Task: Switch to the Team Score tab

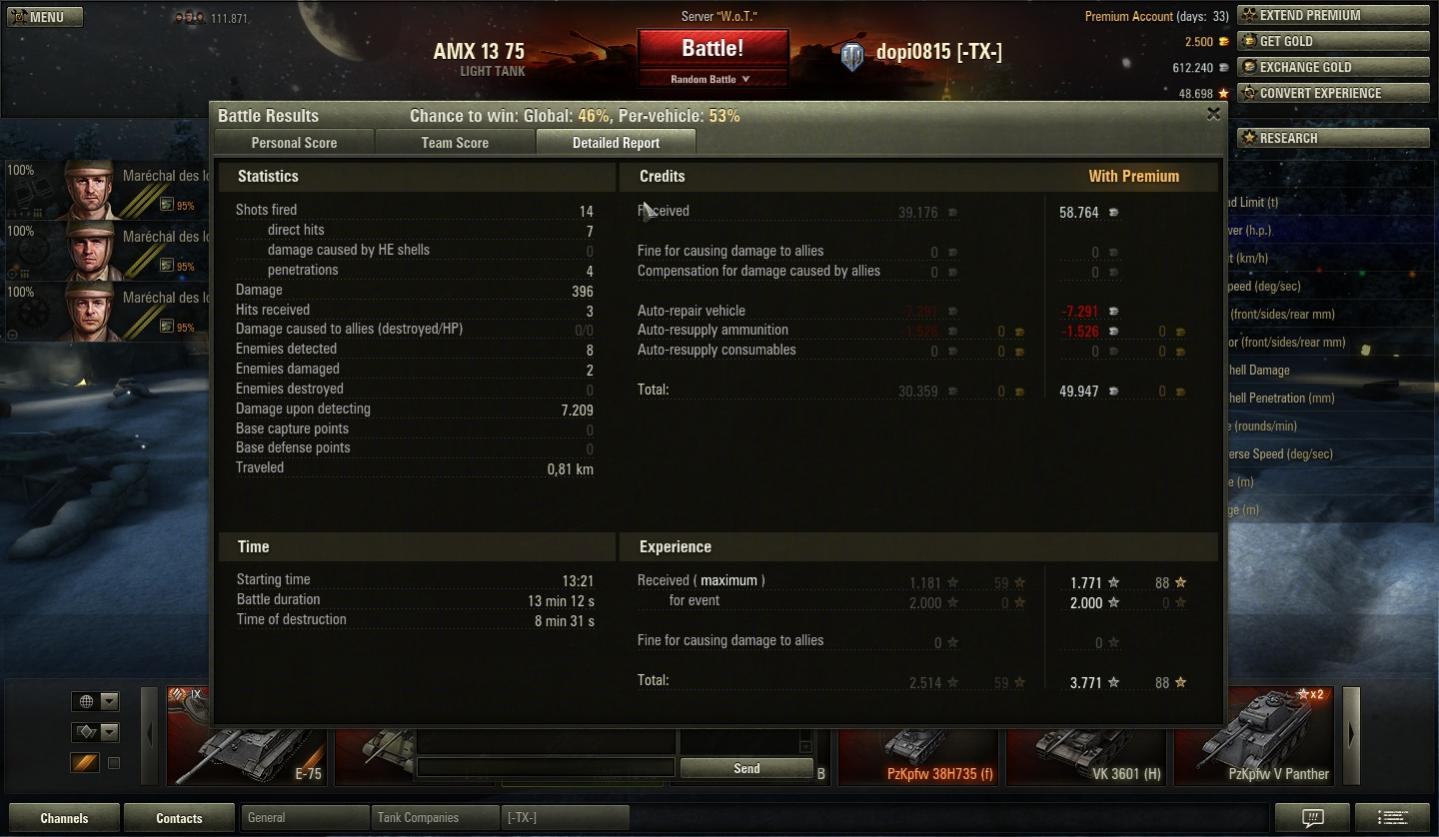Action: [x=455, y=143]
